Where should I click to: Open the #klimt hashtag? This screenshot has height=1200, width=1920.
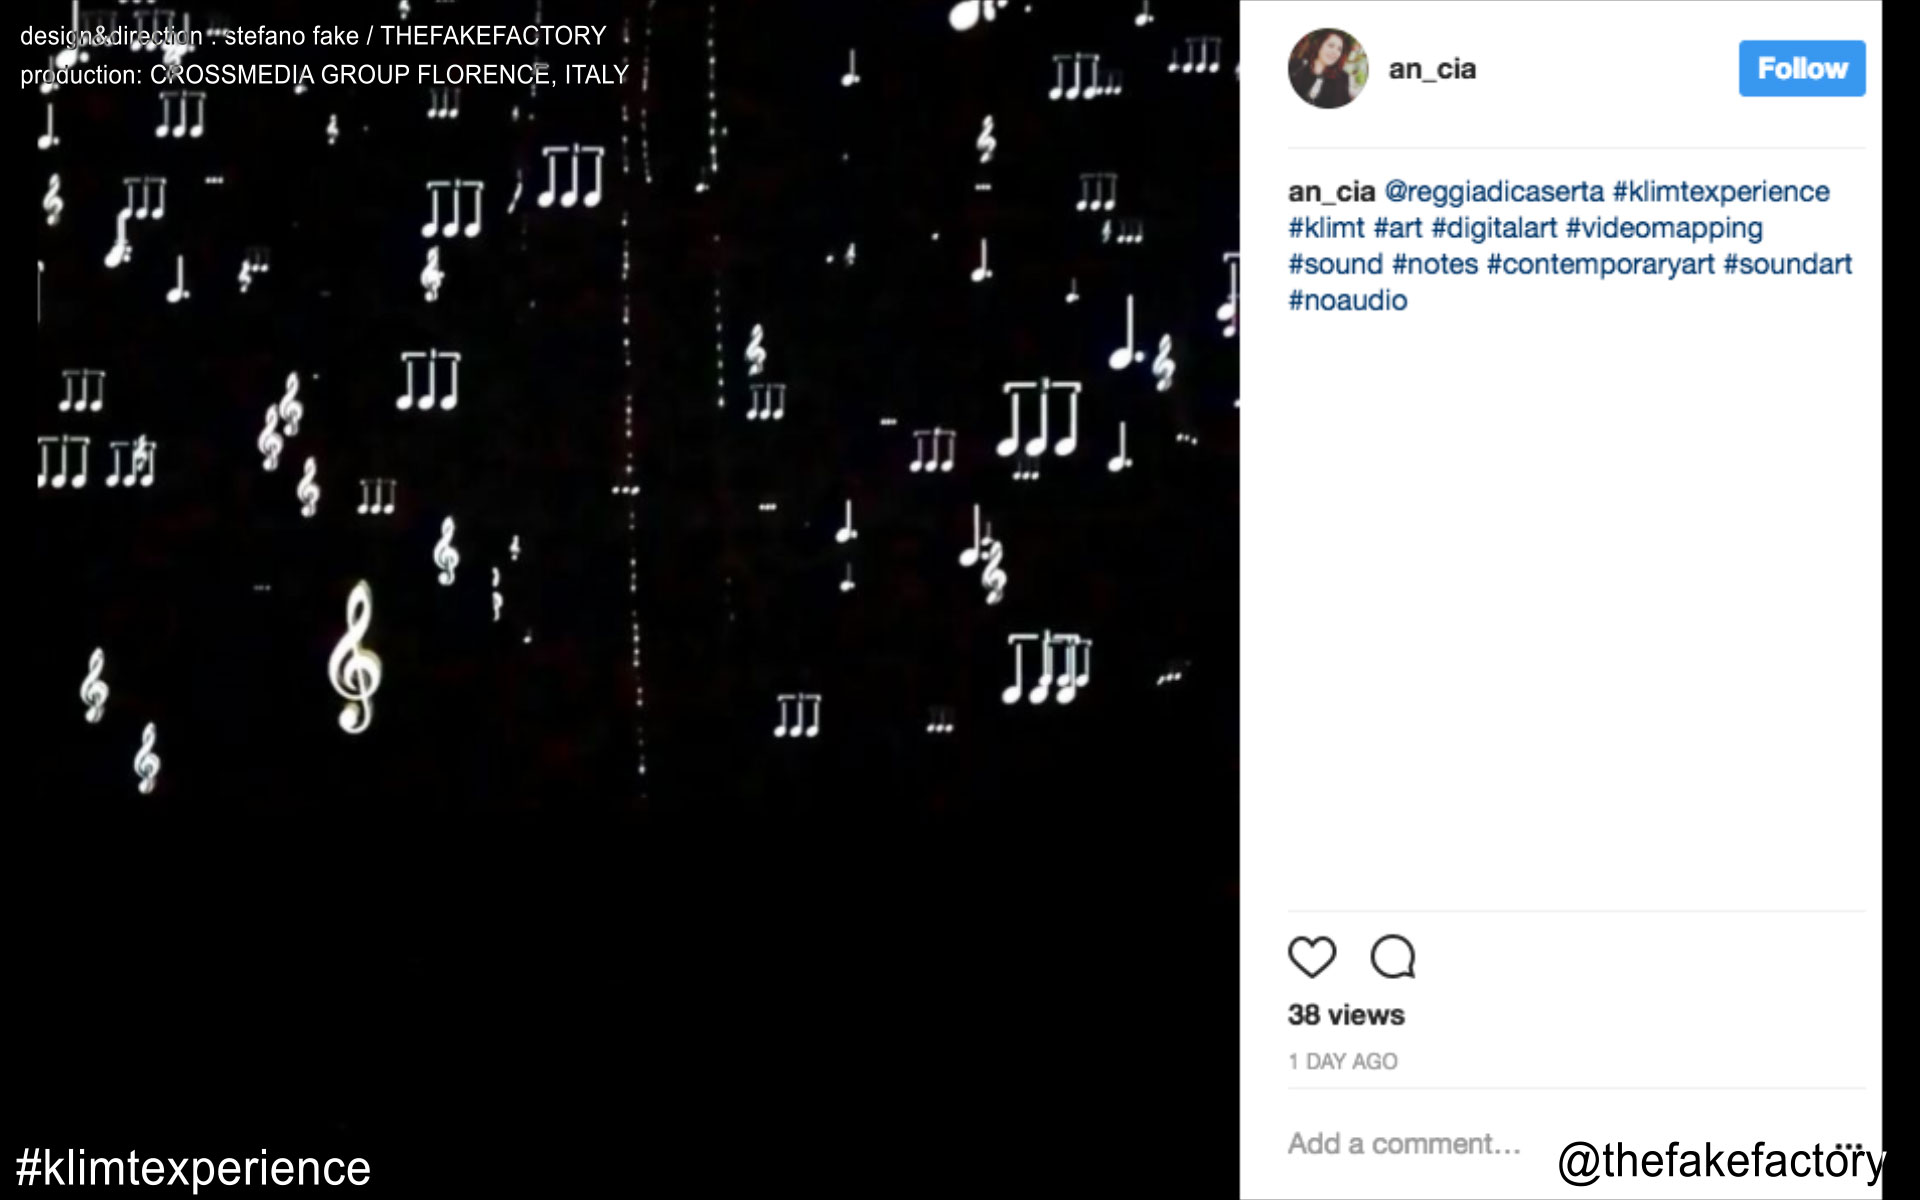coord(1326,228)
